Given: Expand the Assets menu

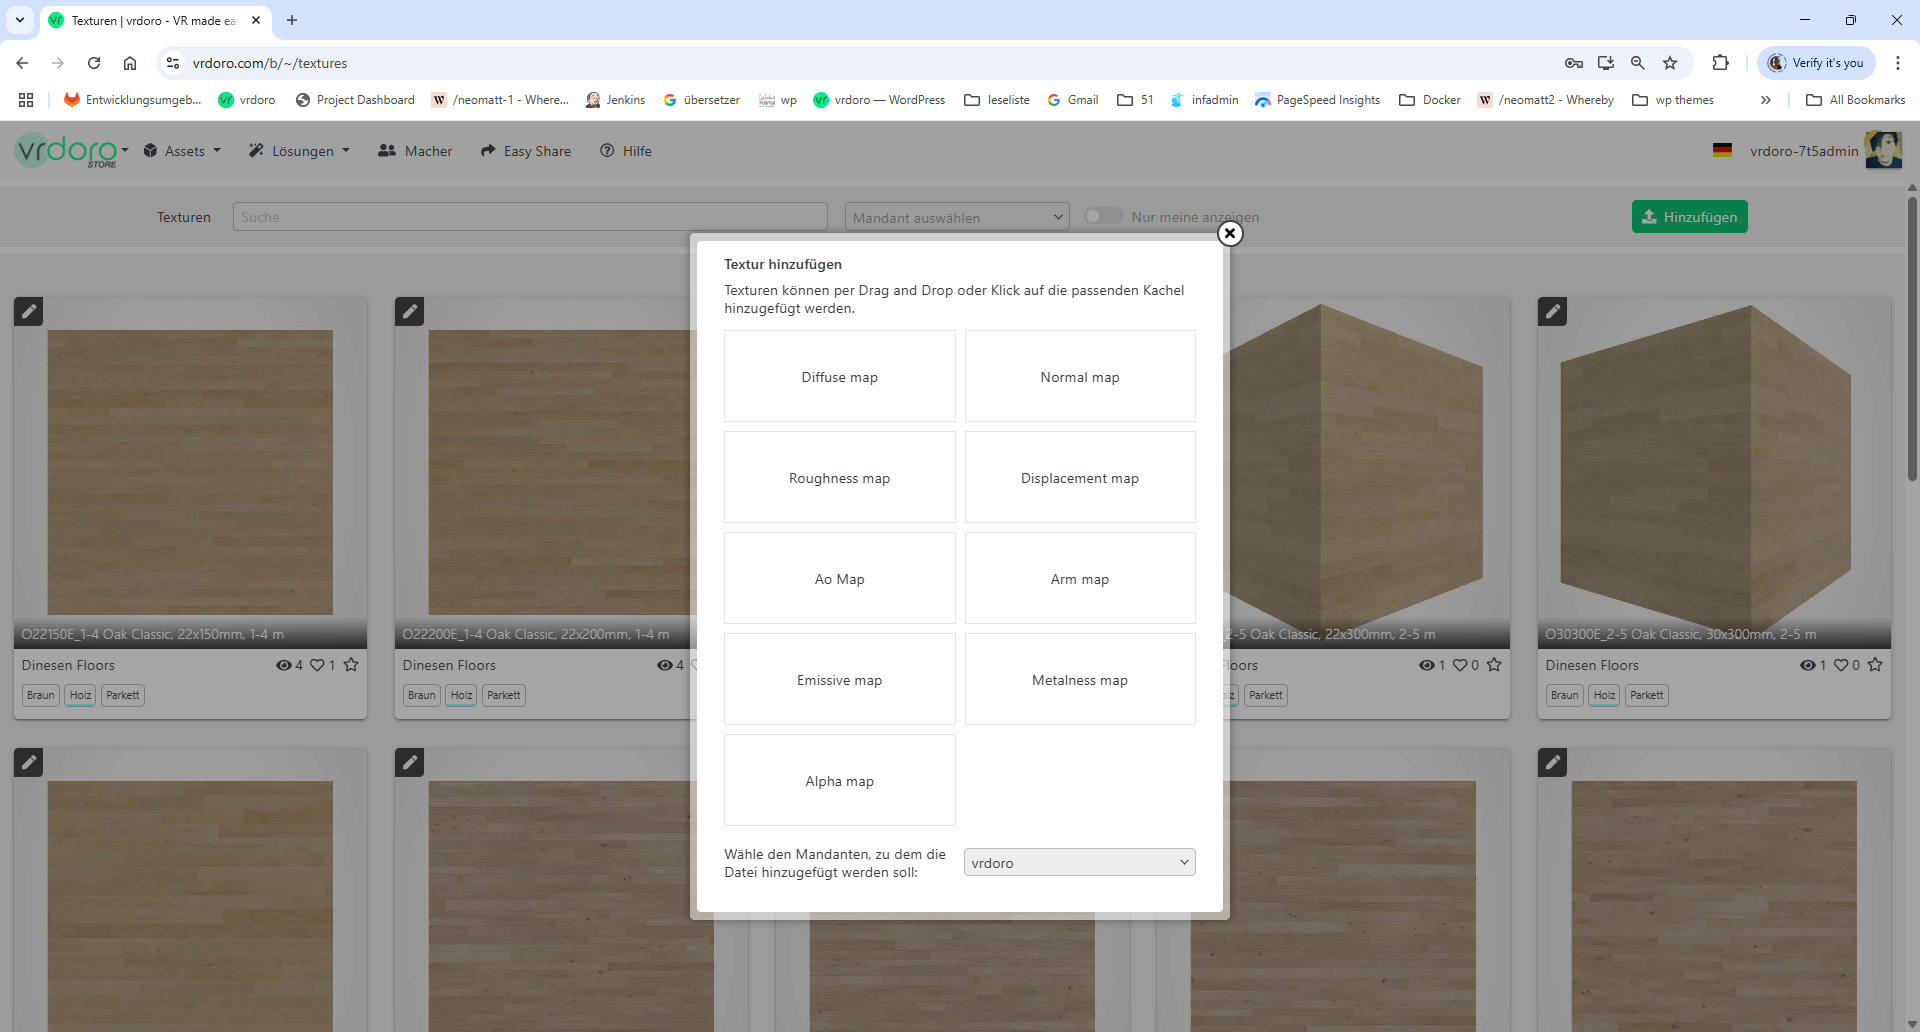Looking at the screenshot, I should pos(182,151).
